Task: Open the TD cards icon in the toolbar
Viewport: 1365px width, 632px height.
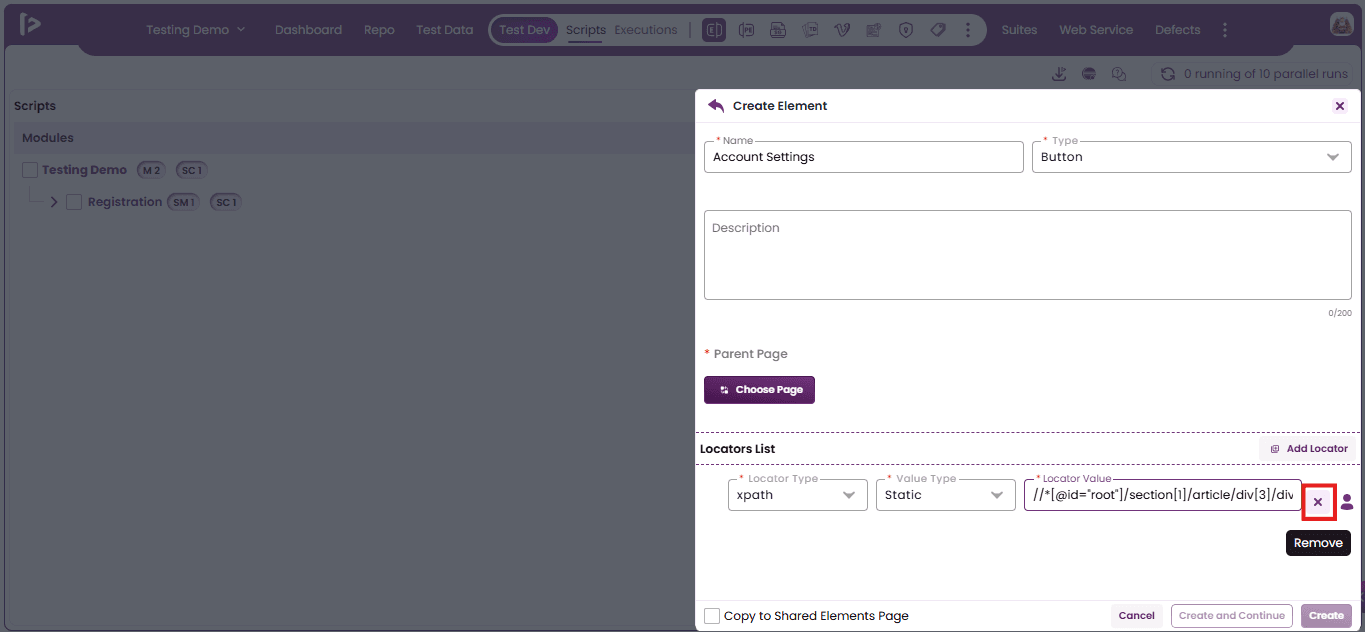Action: [810, 30]
